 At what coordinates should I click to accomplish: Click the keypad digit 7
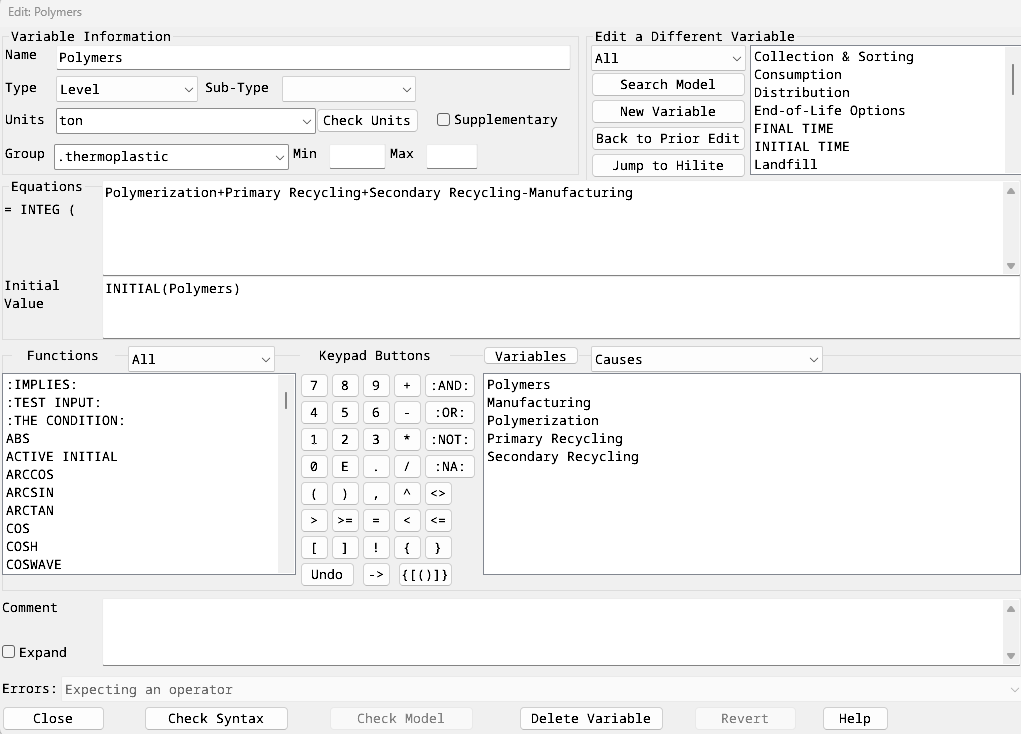tap(314, 386)
